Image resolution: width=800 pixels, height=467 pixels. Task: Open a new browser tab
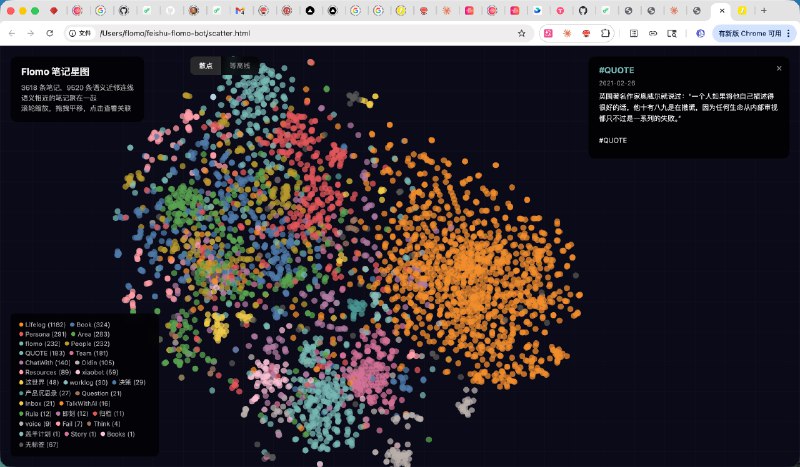764,10
